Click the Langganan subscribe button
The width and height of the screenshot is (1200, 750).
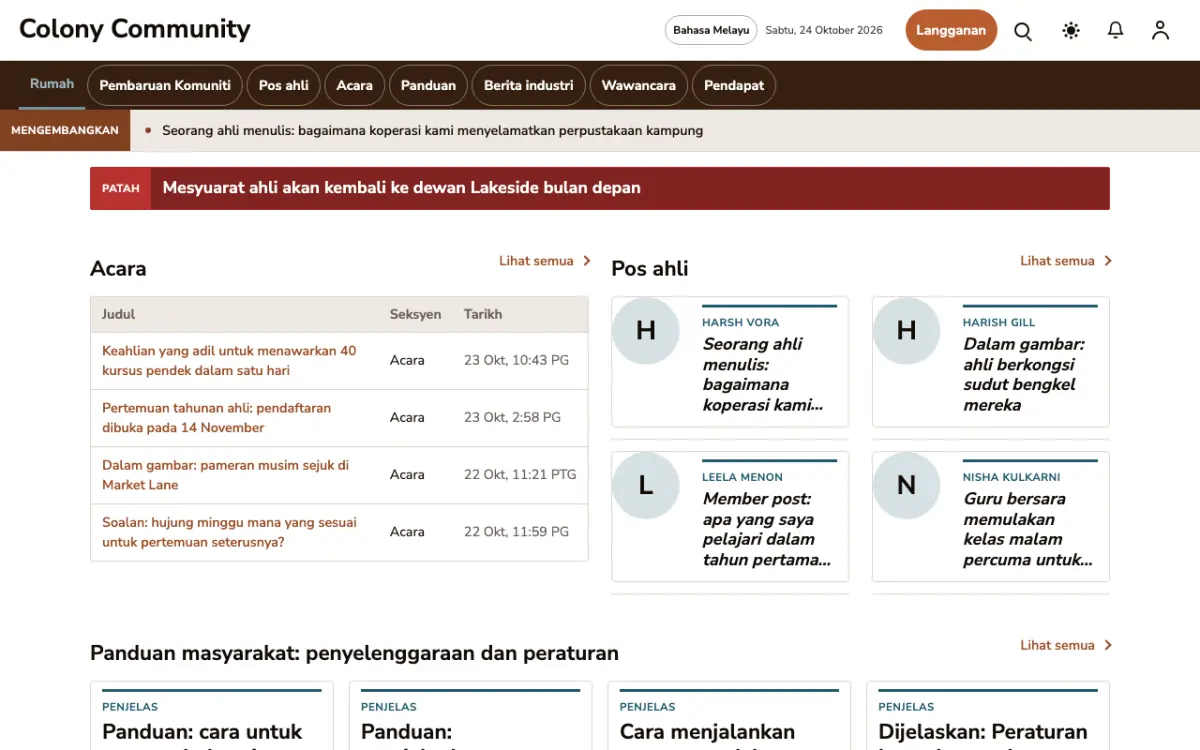point(951,30)
